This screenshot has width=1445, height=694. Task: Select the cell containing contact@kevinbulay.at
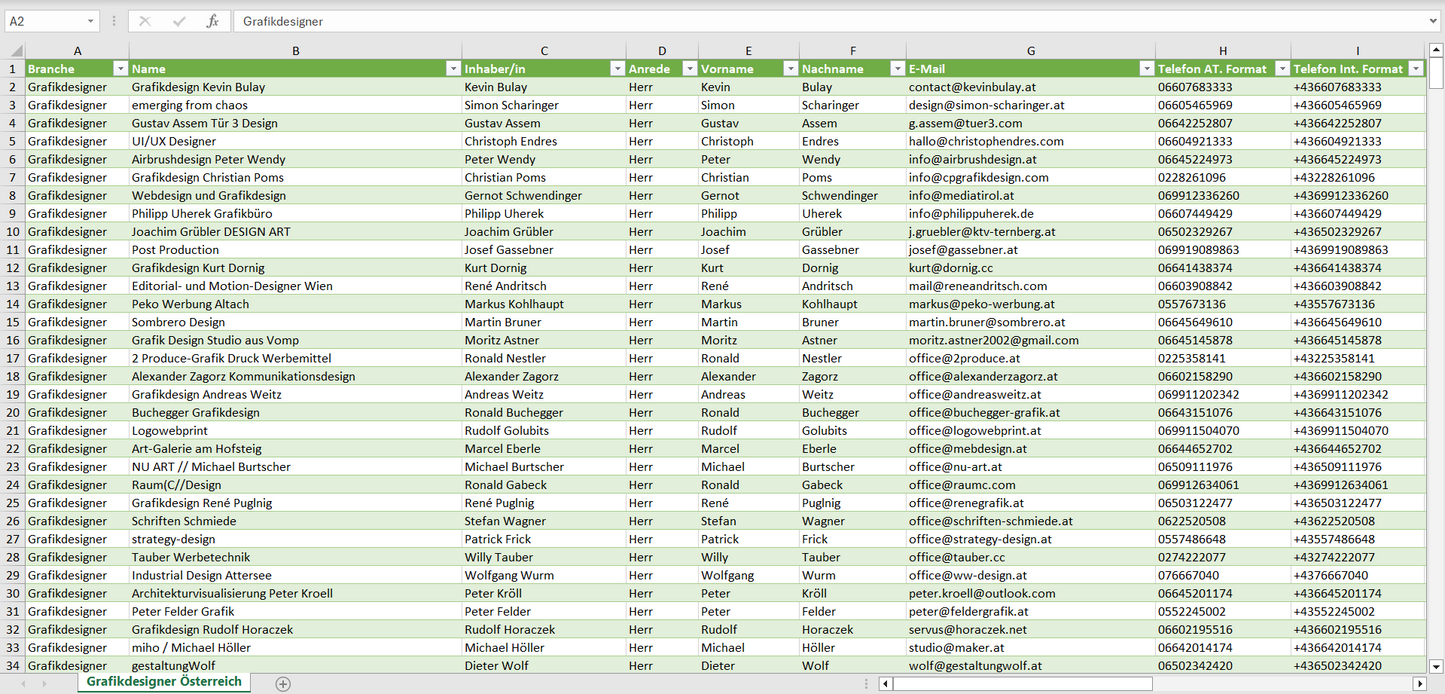click(1030, 87)
